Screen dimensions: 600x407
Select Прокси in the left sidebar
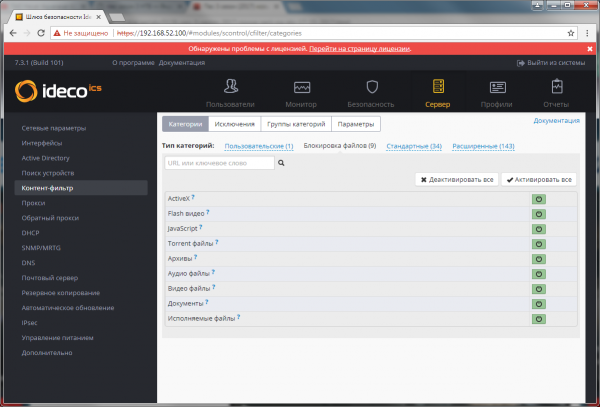(x=33, y=202)
